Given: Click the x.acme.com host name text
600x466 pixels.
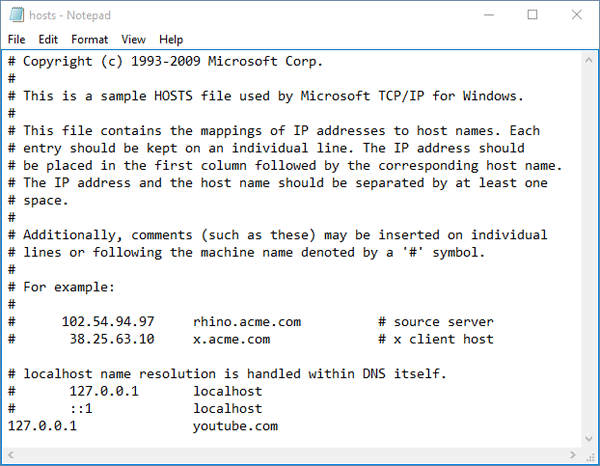Looking at the screenshot, I should [231, 339].
